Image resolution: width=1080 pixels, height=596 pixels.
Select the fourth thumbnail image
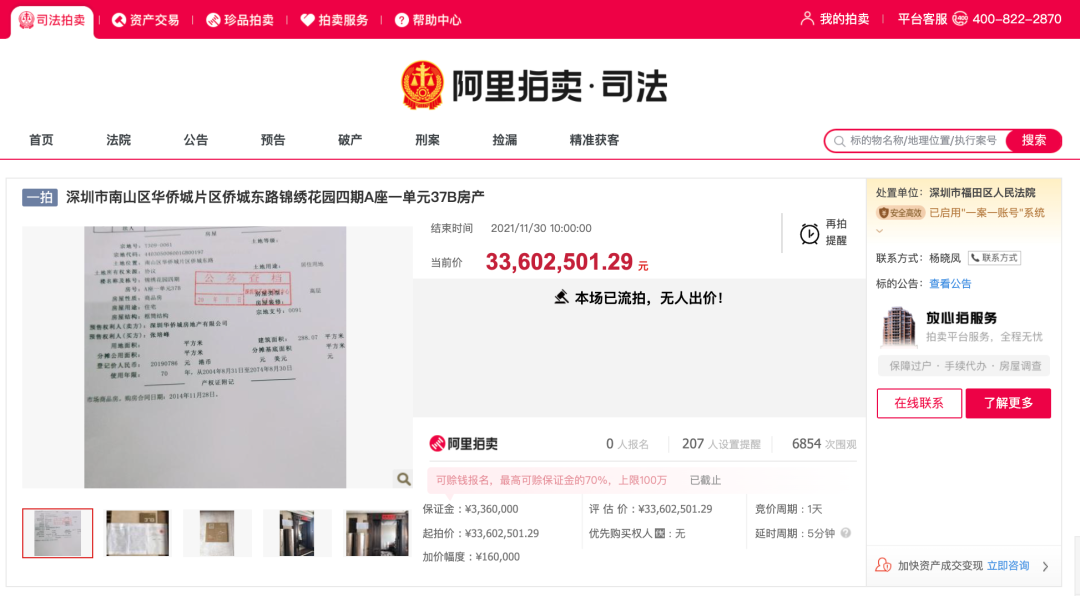click(x=297, y=533)
